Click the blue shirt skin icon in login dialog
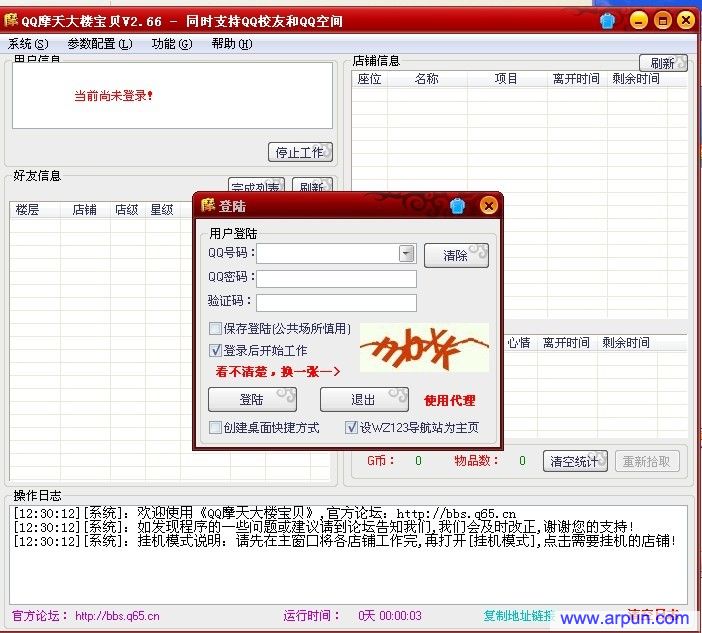 [457, 206]
